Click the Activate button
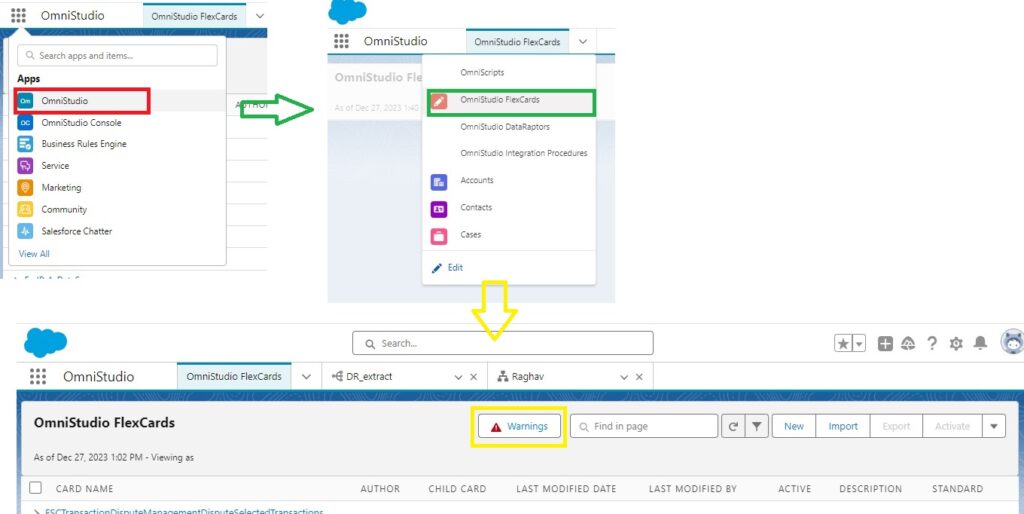 point(952,426)
